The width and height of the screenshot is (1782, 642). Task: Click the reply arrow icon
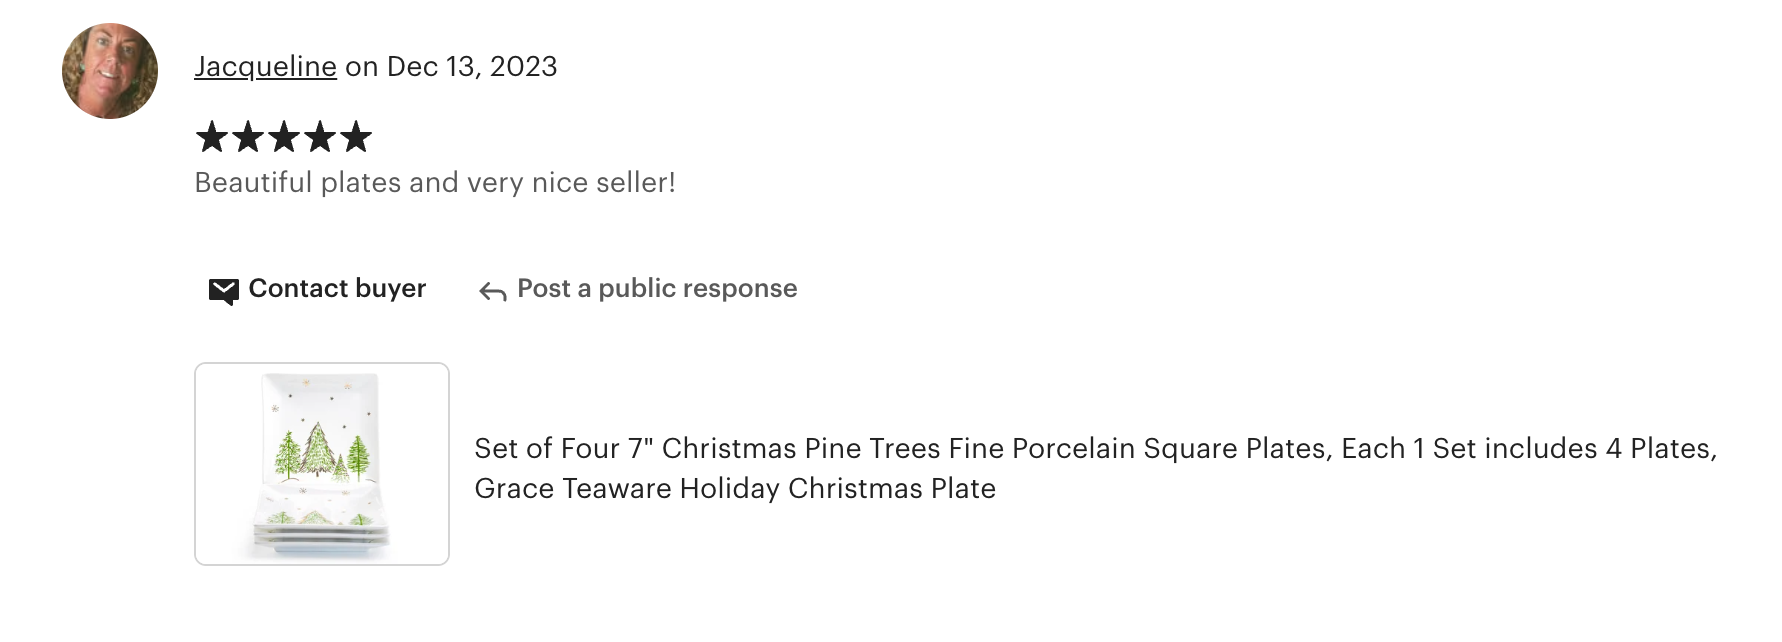click(x=492, y=291)
